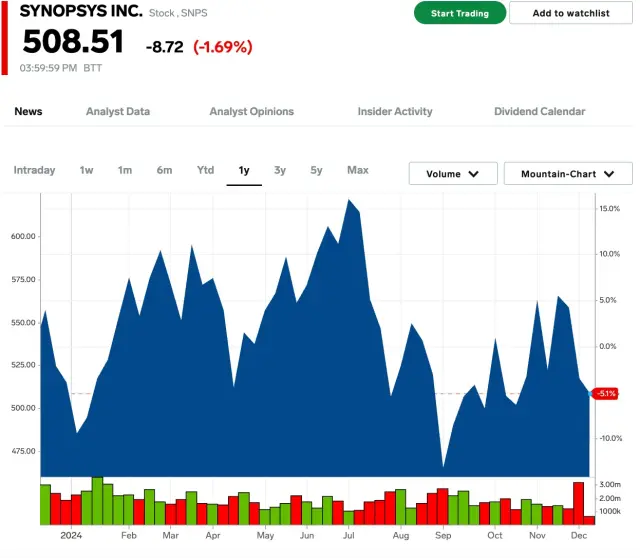Click the Start Trading button
640x558 pixels.
(x=460, y=13)
